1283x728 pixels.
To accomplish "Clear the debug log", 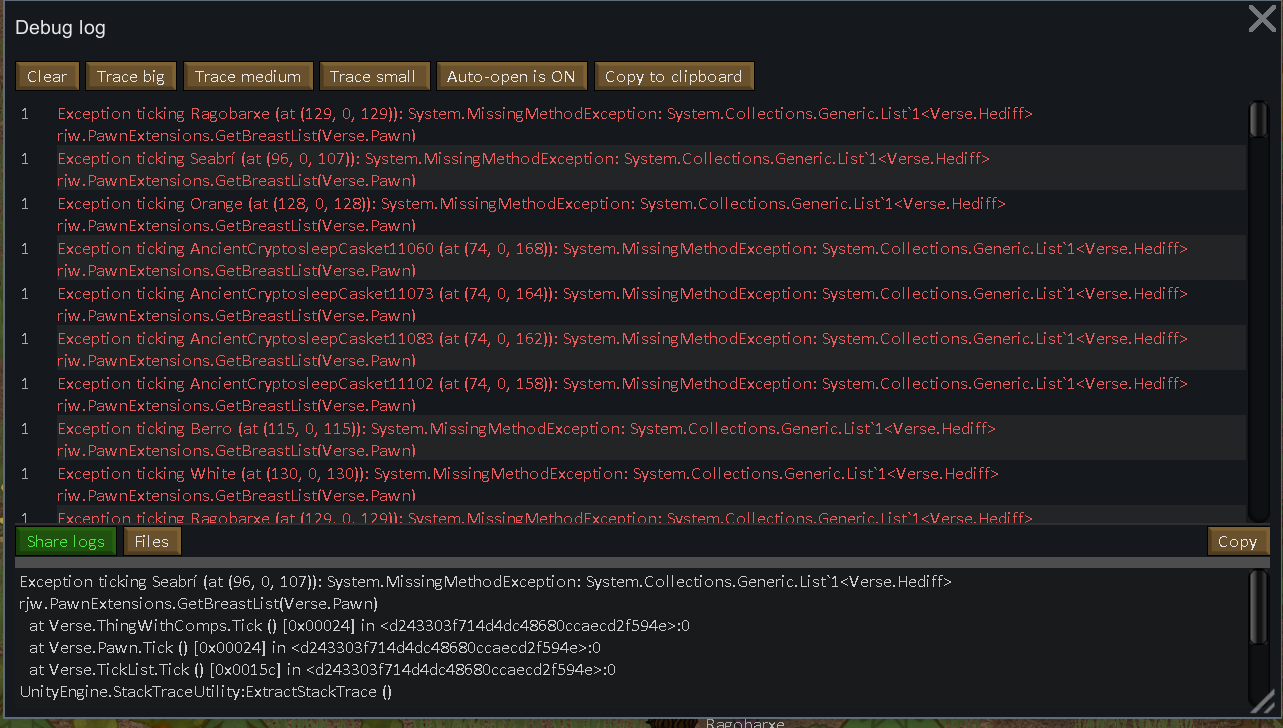I will tap(47, 76).
